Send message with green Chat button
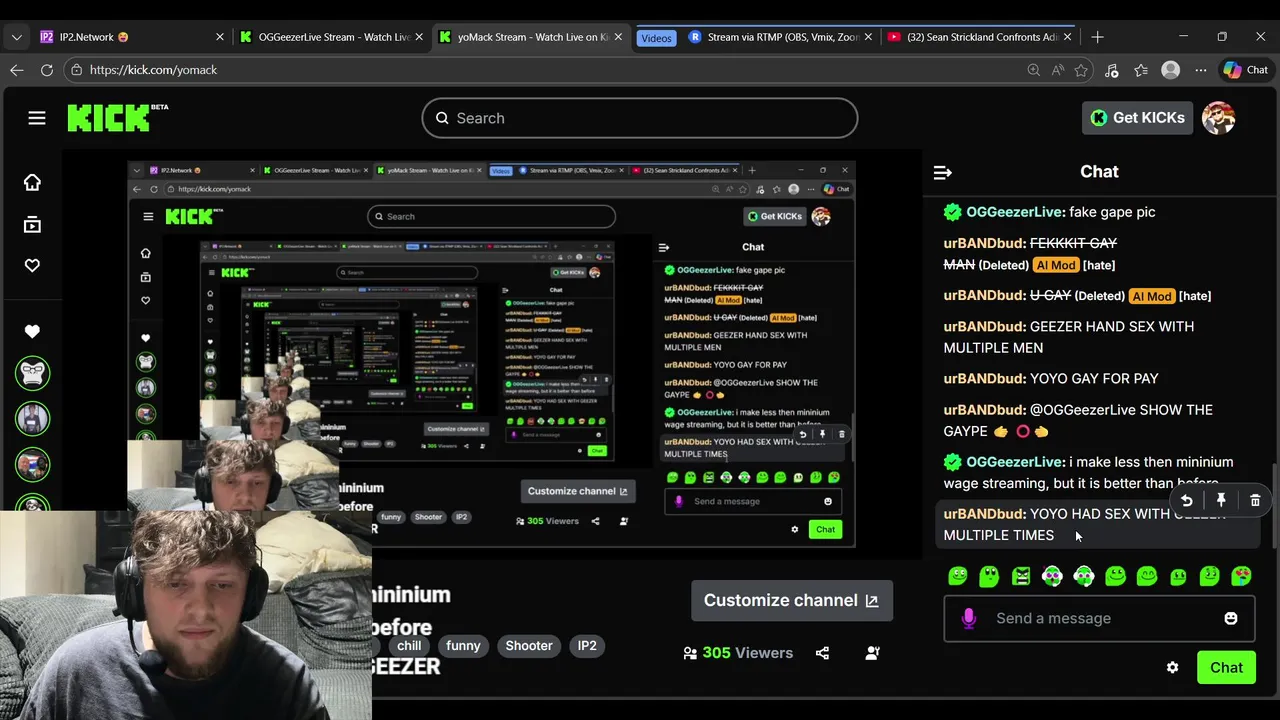The image size is (1280, 720). pos(1226,668)
